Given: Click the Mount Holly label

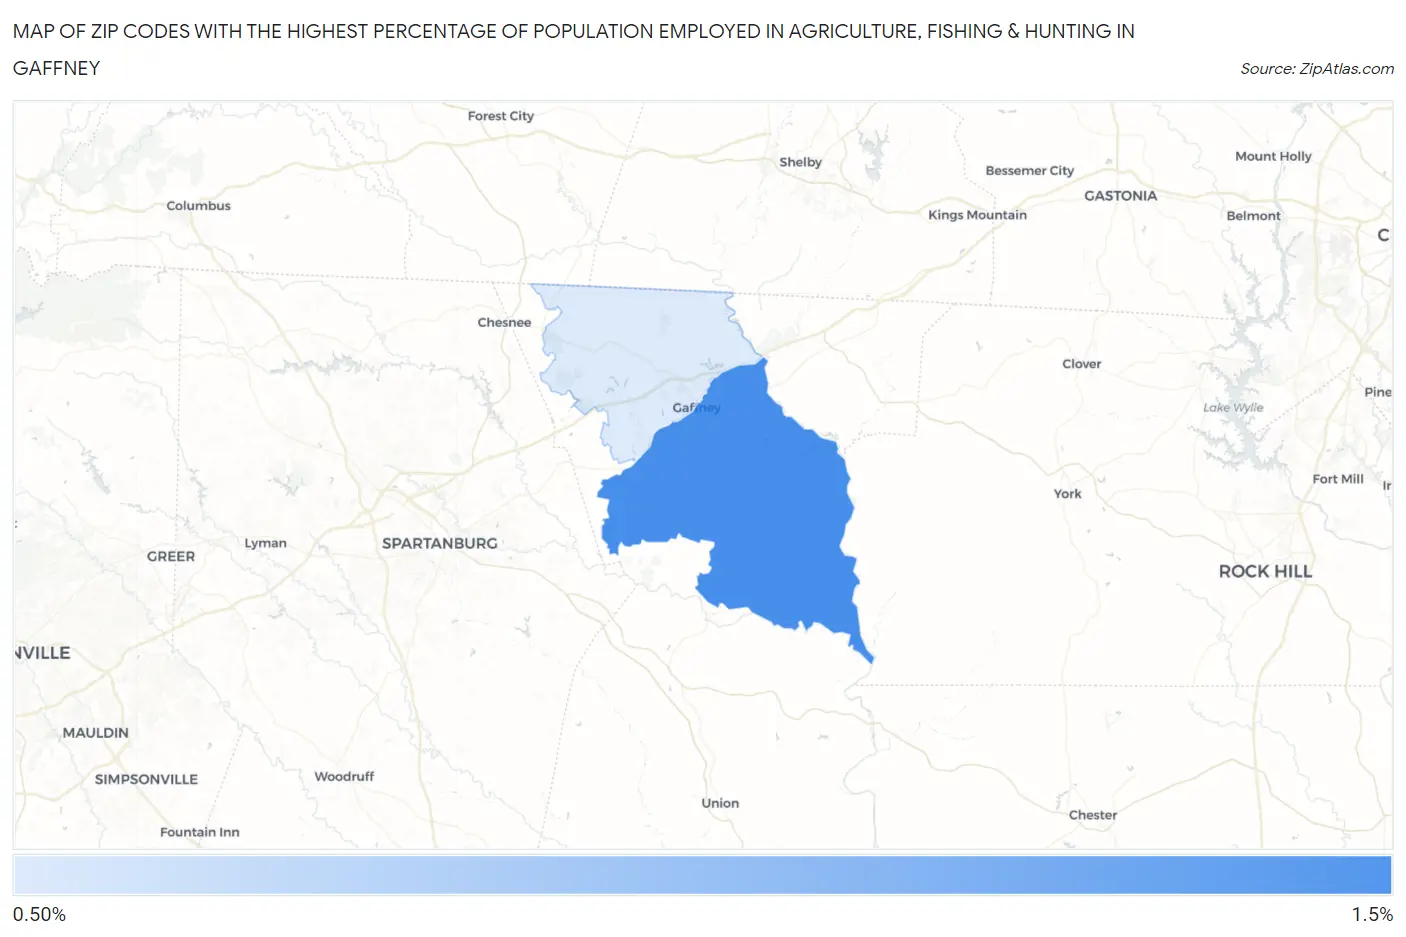Looking at the screenshot, I should 1273,156.
